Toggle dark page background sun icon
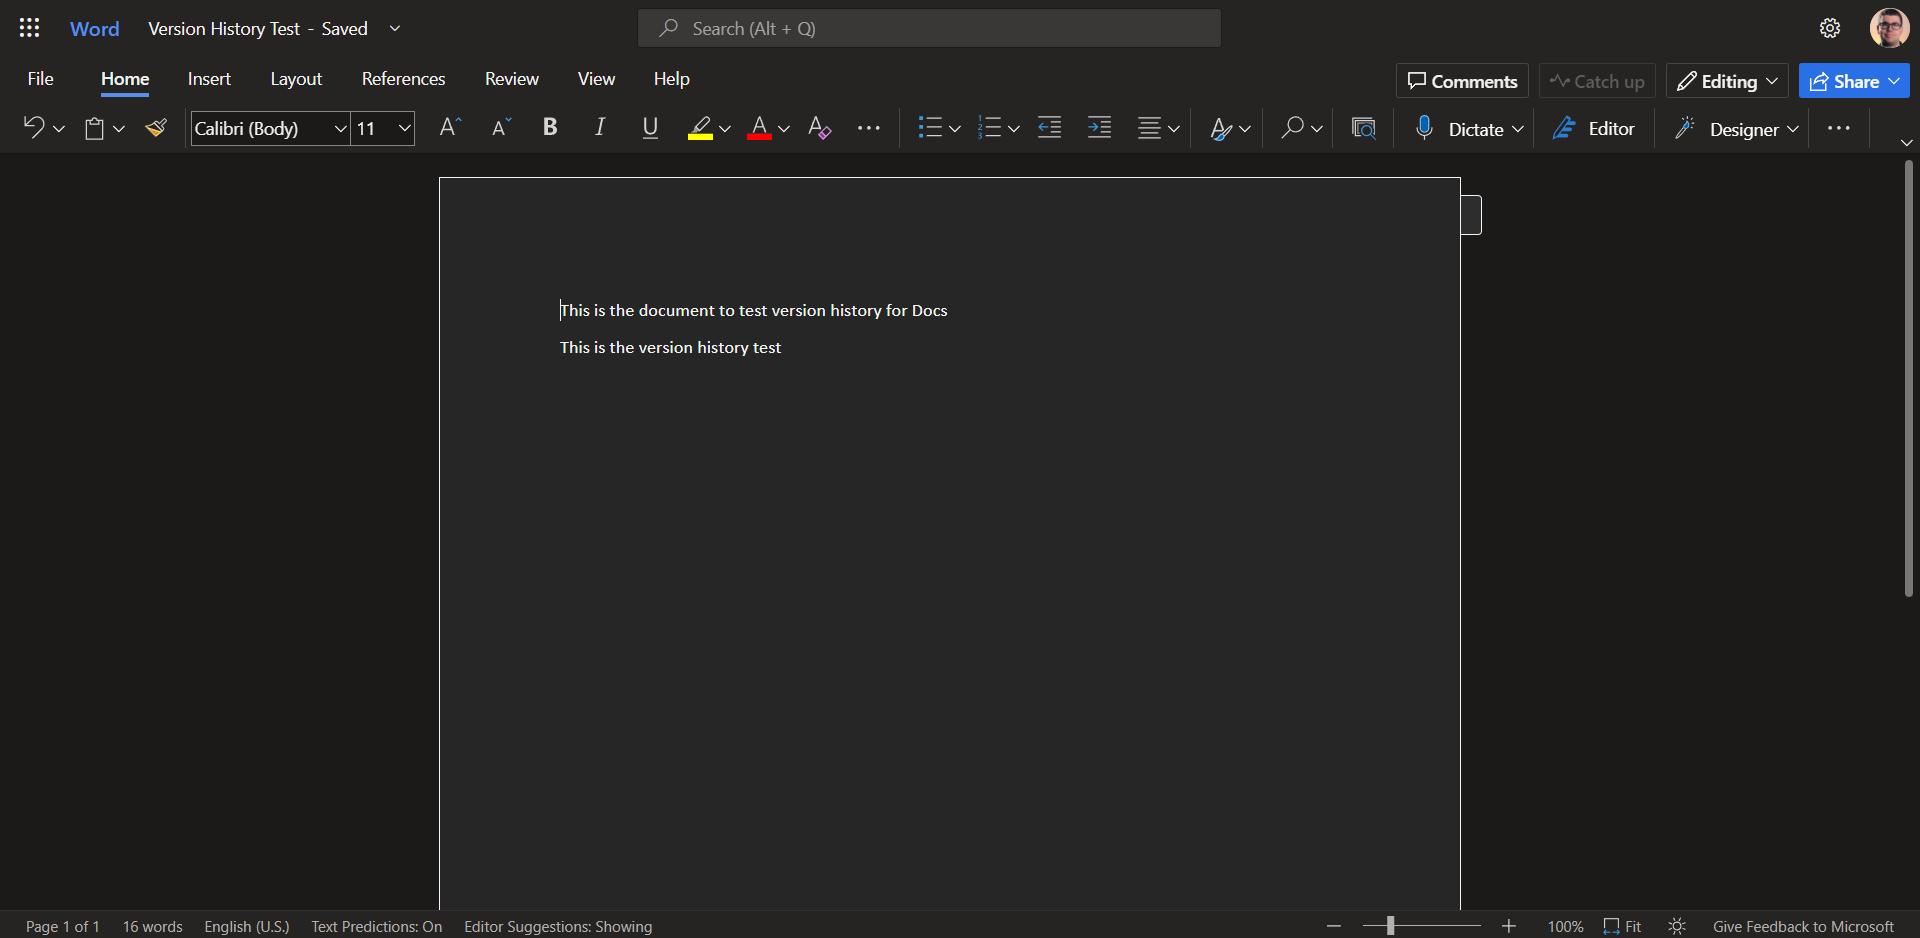The image size is (1920, 938). (1677, 926)
